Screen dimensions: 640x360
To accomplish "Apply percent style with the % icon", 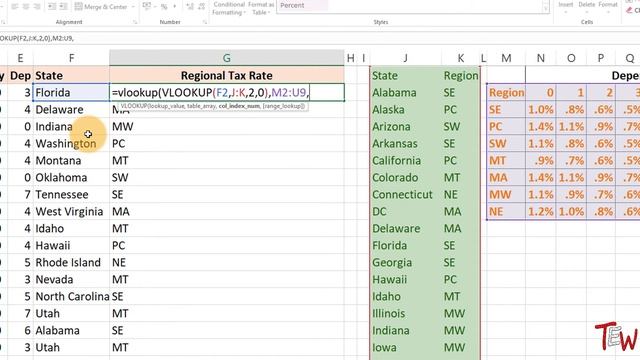I will click(164, 7).
